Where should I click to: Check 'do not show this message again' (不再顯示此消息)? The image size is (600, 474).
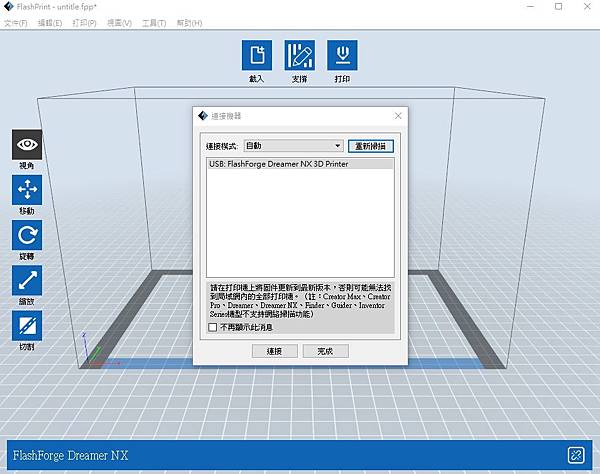[213, 327]
